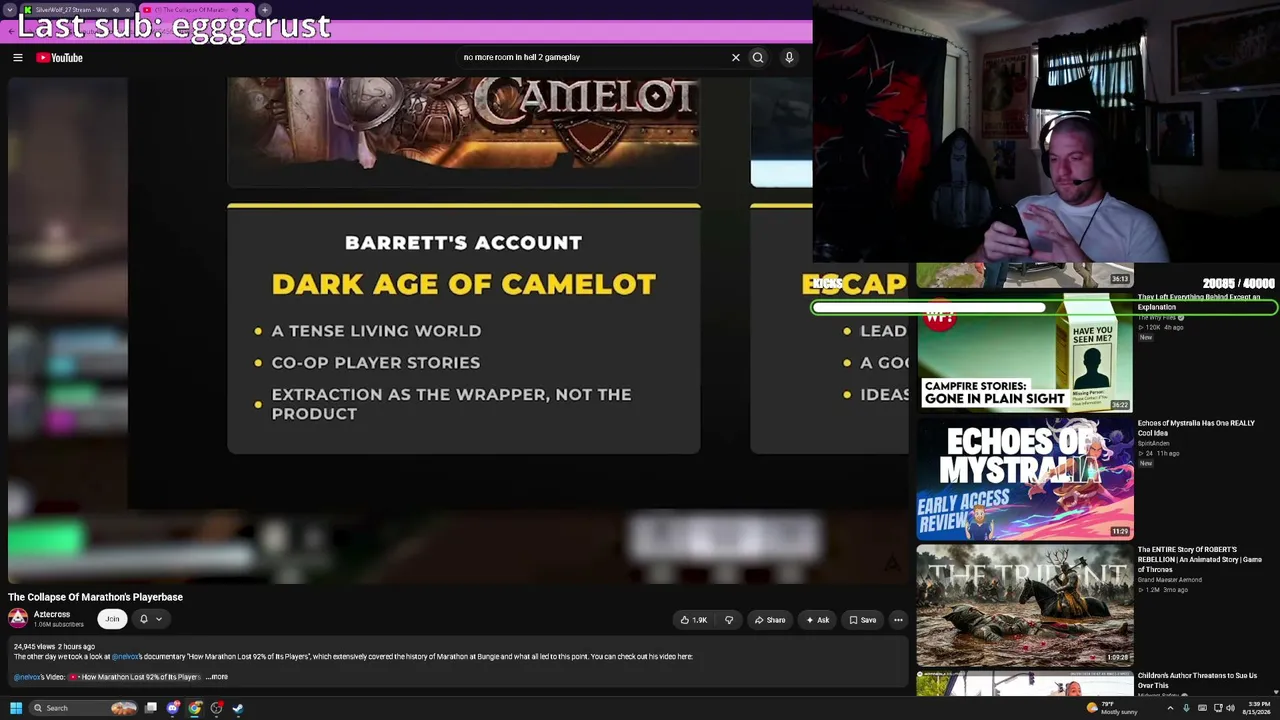Image resolution: width=1280 pixels, height=720 pixels.
Task: Click the '24,945 views 2 hours ago' text
Action: (x=54, y=647)
